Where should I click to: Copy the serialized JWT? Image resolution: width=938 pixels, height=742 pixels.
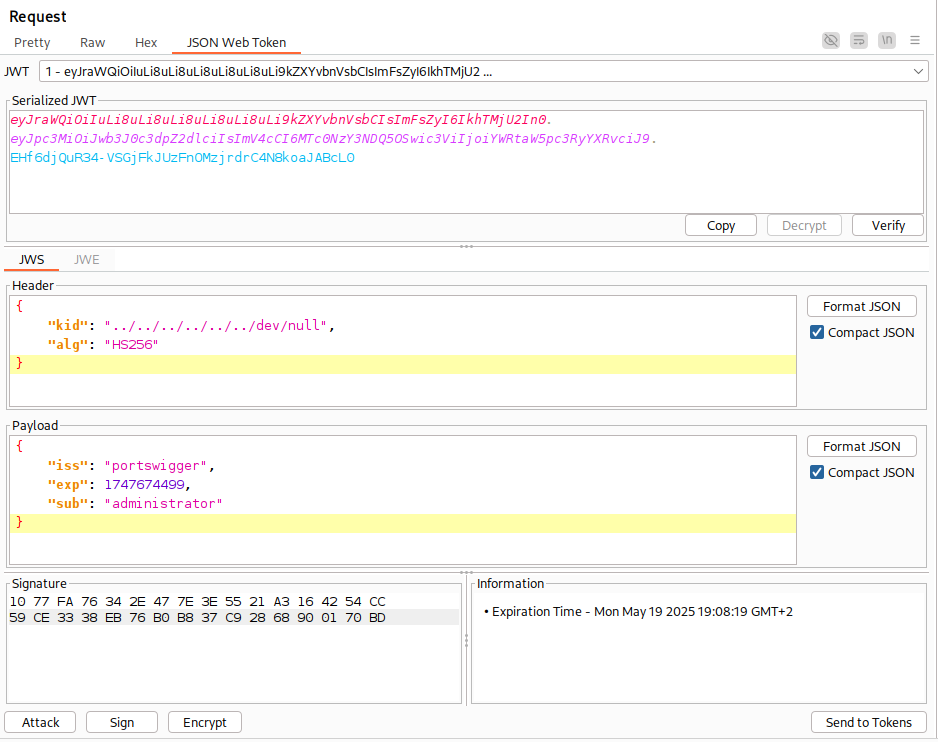point(721,226)
